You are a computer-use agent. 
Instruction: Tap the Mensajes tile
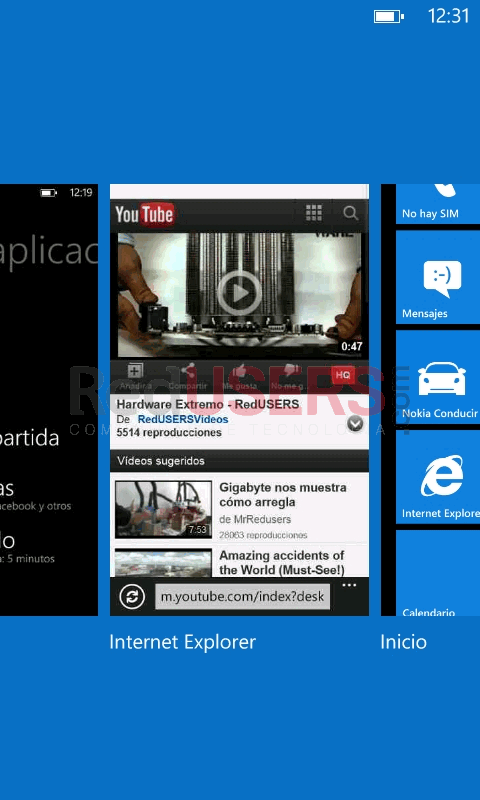point(438,277)
